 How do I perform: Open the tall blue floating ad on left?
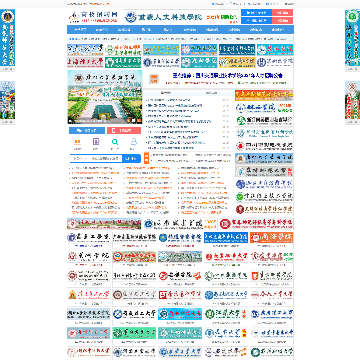(7, 38)
